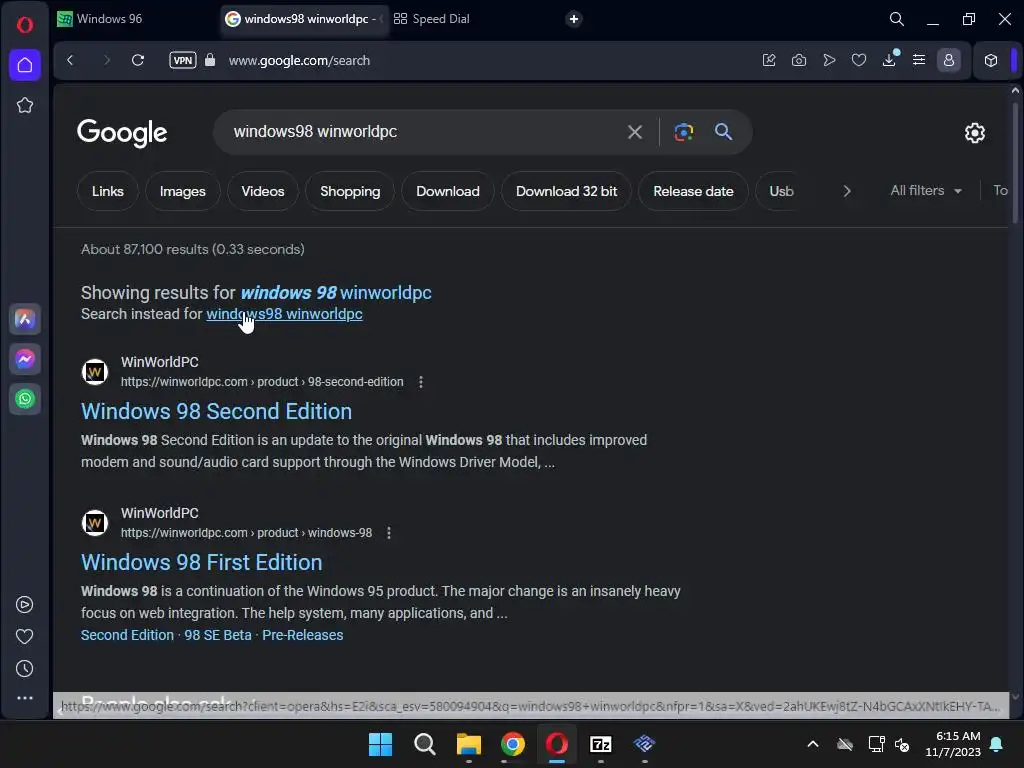This screenshot has width=1024, height=768.
Task: Open the share page icon in the address bar
Action: point(769,60)
